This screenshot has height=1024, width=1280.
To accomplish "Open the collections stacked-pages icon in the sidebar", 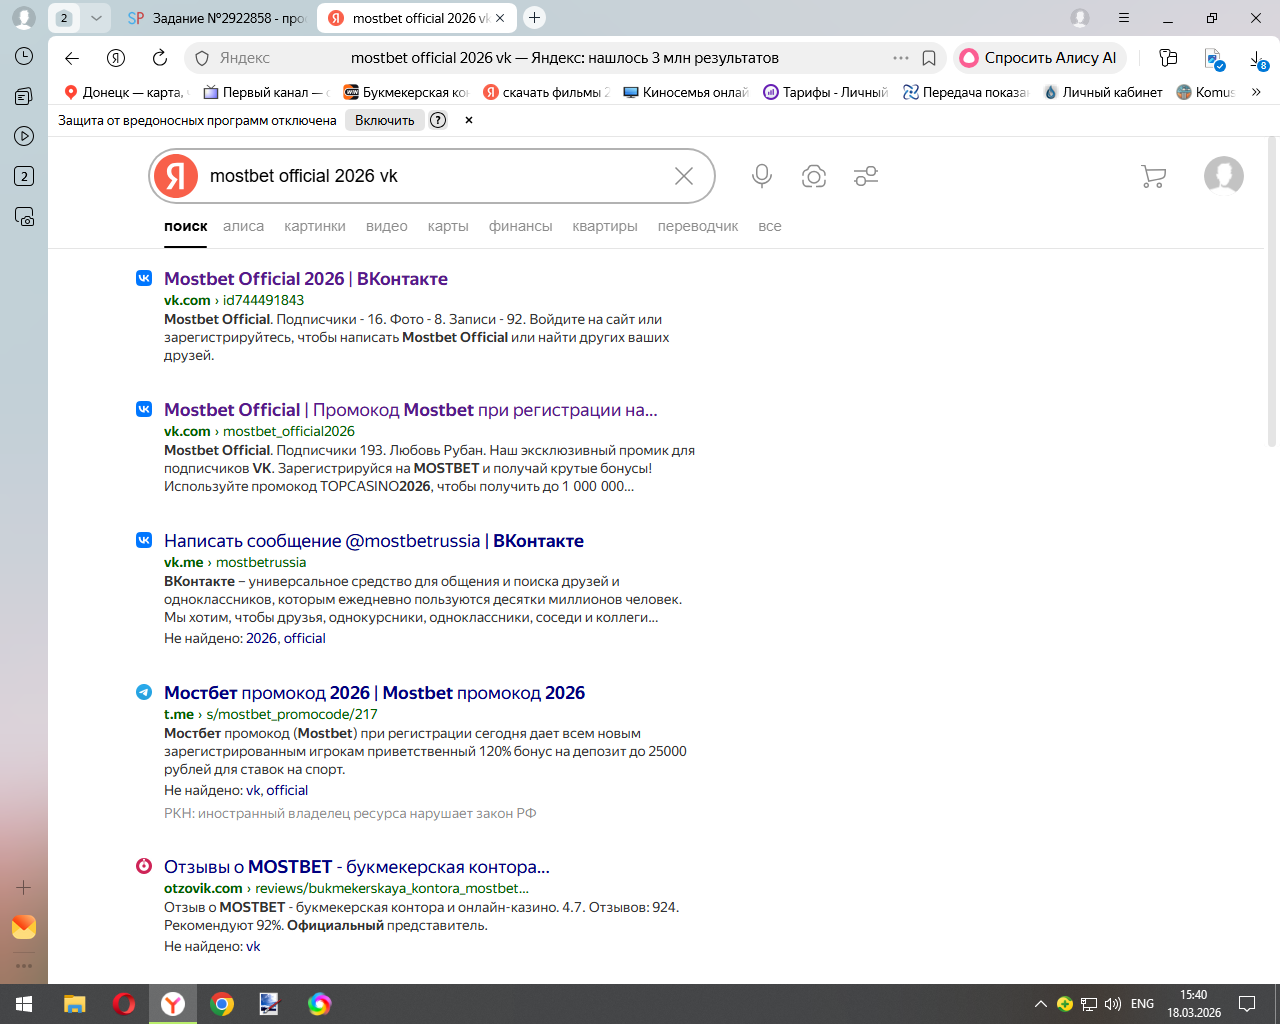I will pos(24,96).
